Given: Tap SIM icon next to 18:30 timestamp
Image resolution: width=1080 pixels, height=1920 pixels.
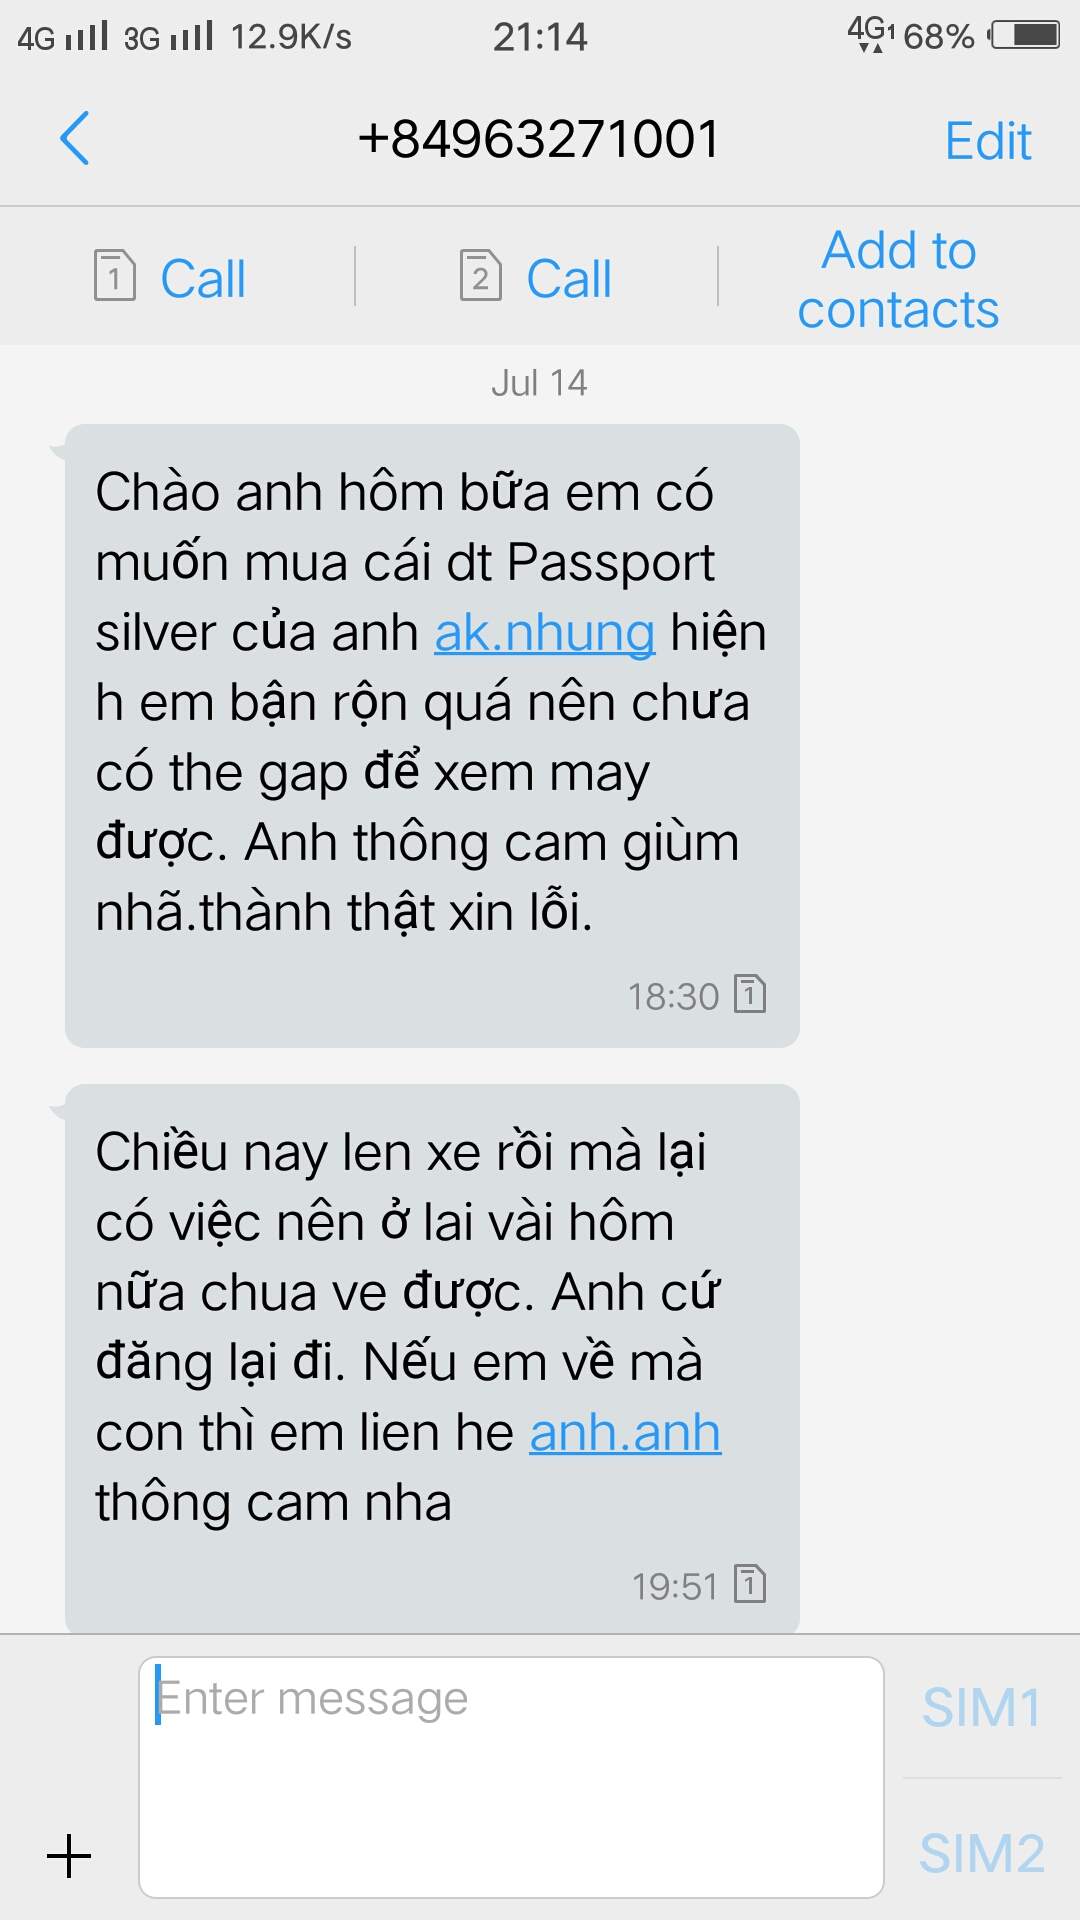Looking at the screenshot, I should click(x=750, y=993).
